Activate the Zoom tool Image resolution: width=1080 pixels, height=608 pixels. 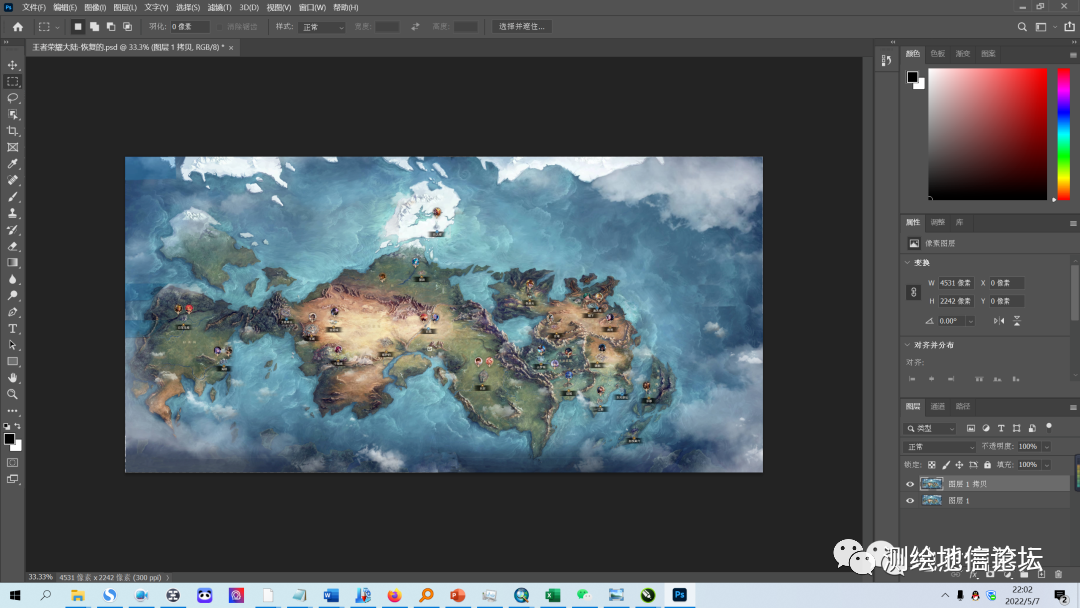click(x=13, y=394)
